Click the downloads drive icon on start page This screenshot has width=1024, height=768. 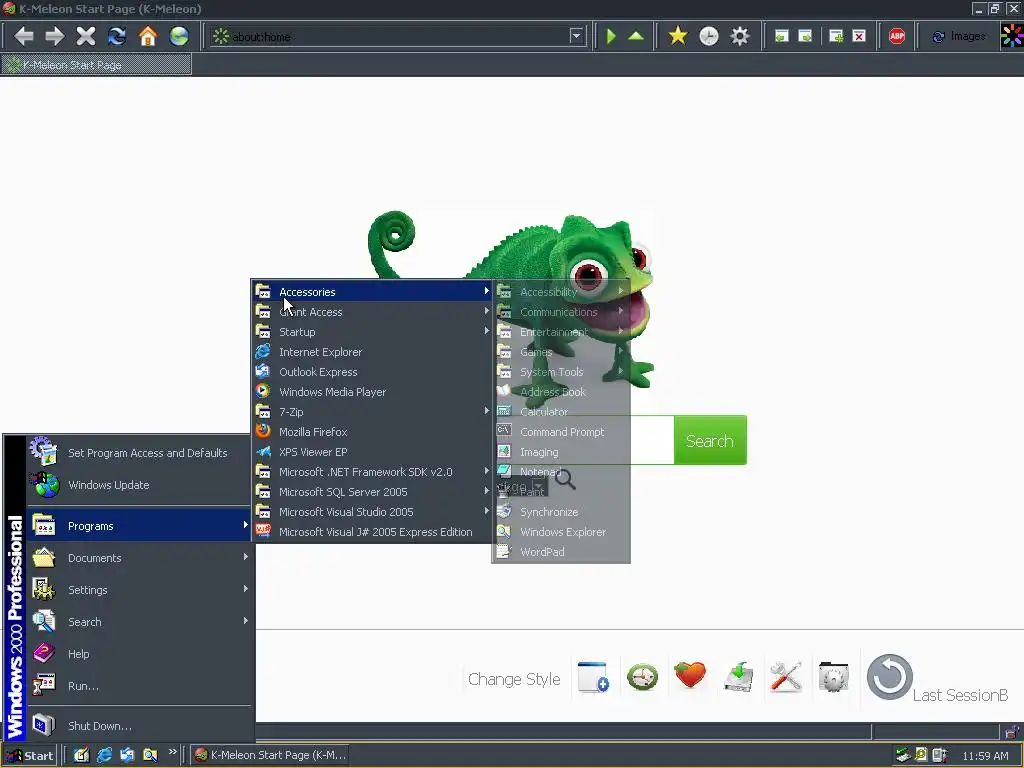pos(739,677)
